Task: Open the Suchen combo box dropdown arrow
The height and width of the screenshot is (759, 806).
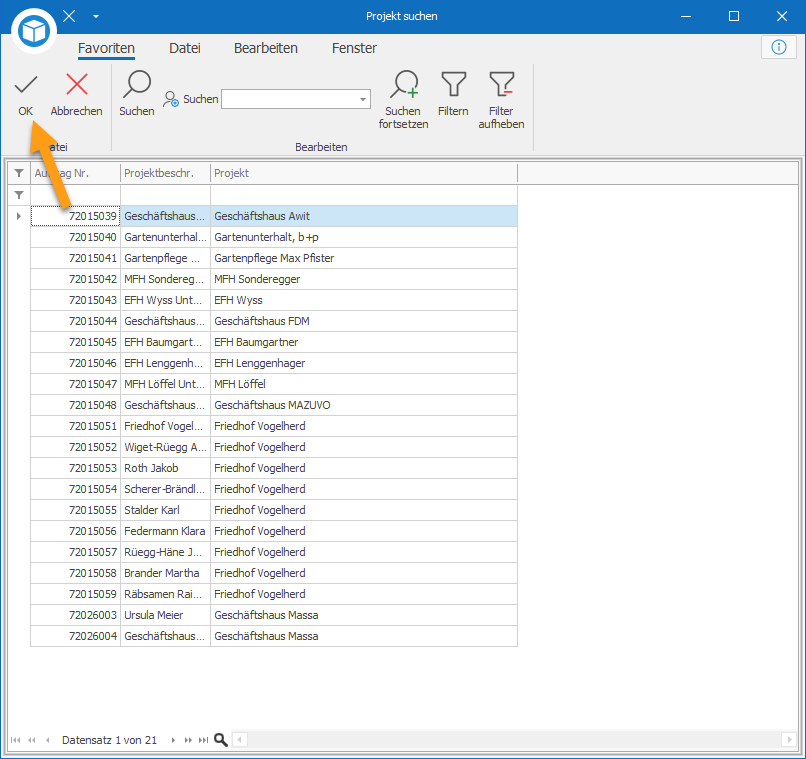Action: (362, 99)
